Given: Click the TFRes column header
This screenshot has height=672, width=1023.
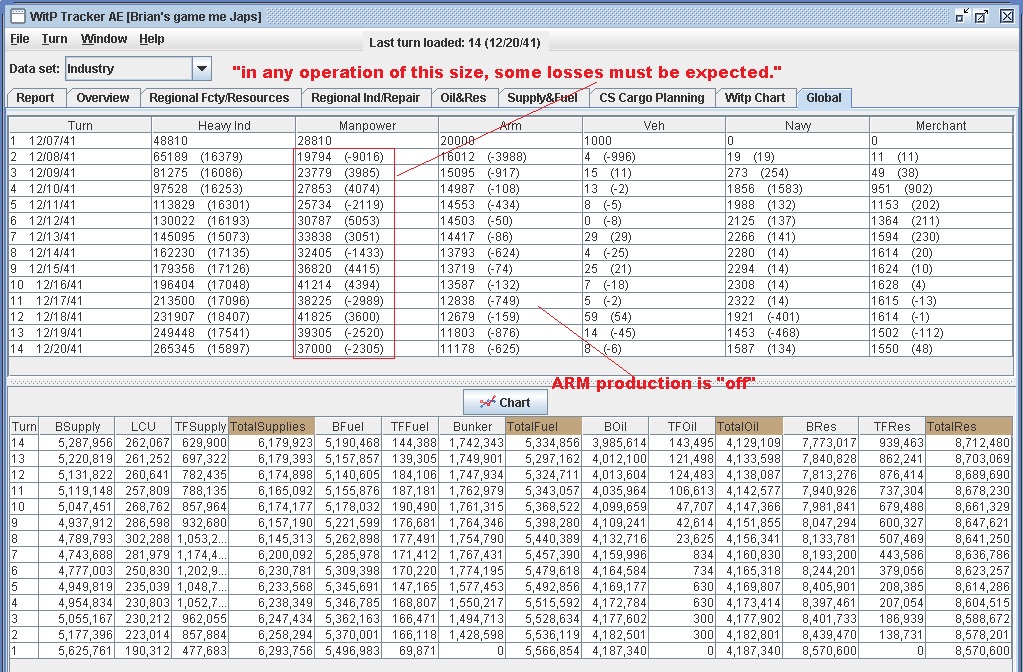Looking at the screenshot, I should pos(892,427).
